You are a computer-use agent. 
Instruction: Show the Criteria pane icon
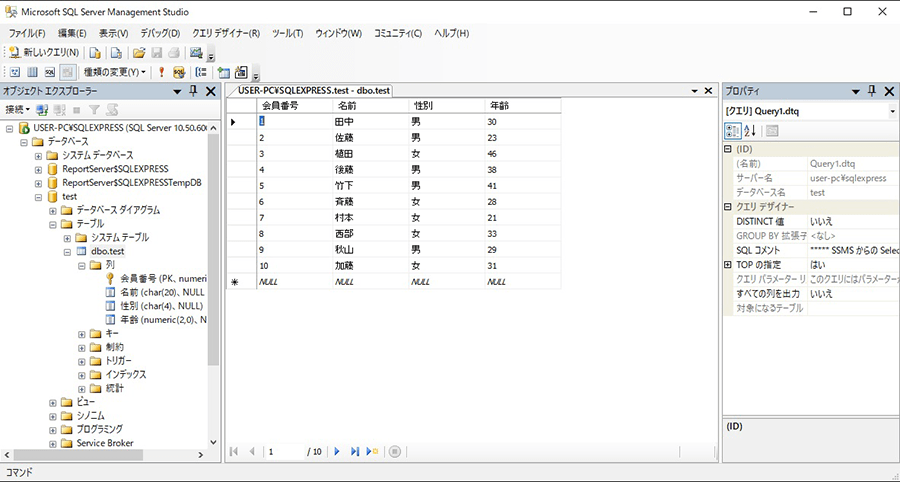33,72
